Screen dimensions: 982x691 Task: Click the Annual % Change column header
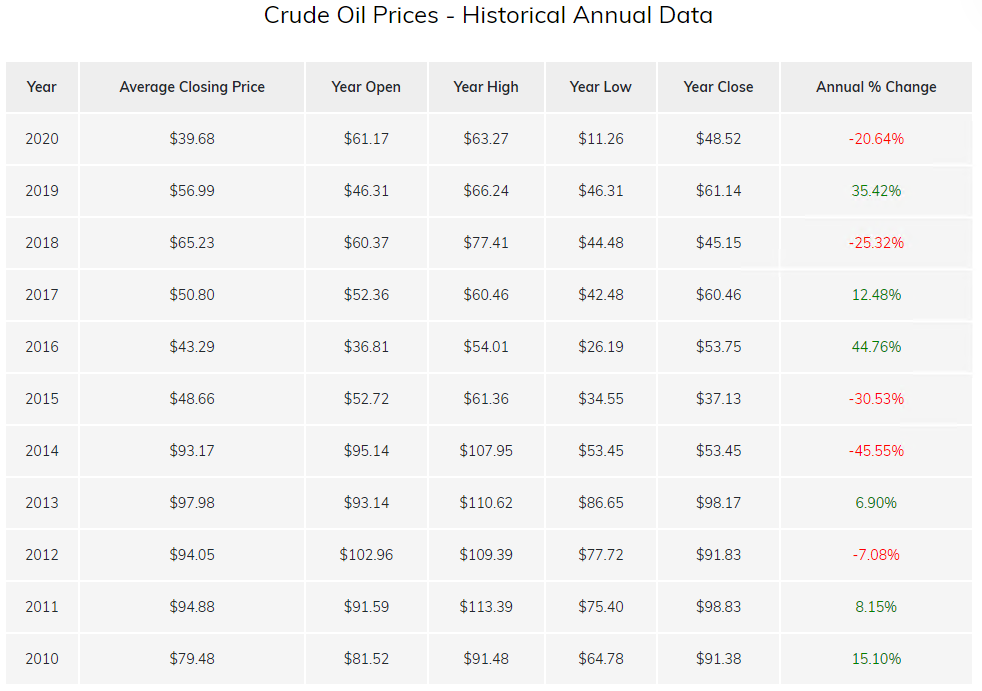click(x=876, y=87)
